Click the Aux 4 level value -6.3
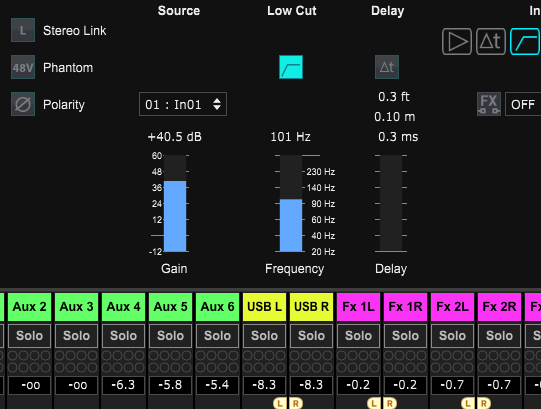The height and width of the screenshot is (409, 541). 123,385
